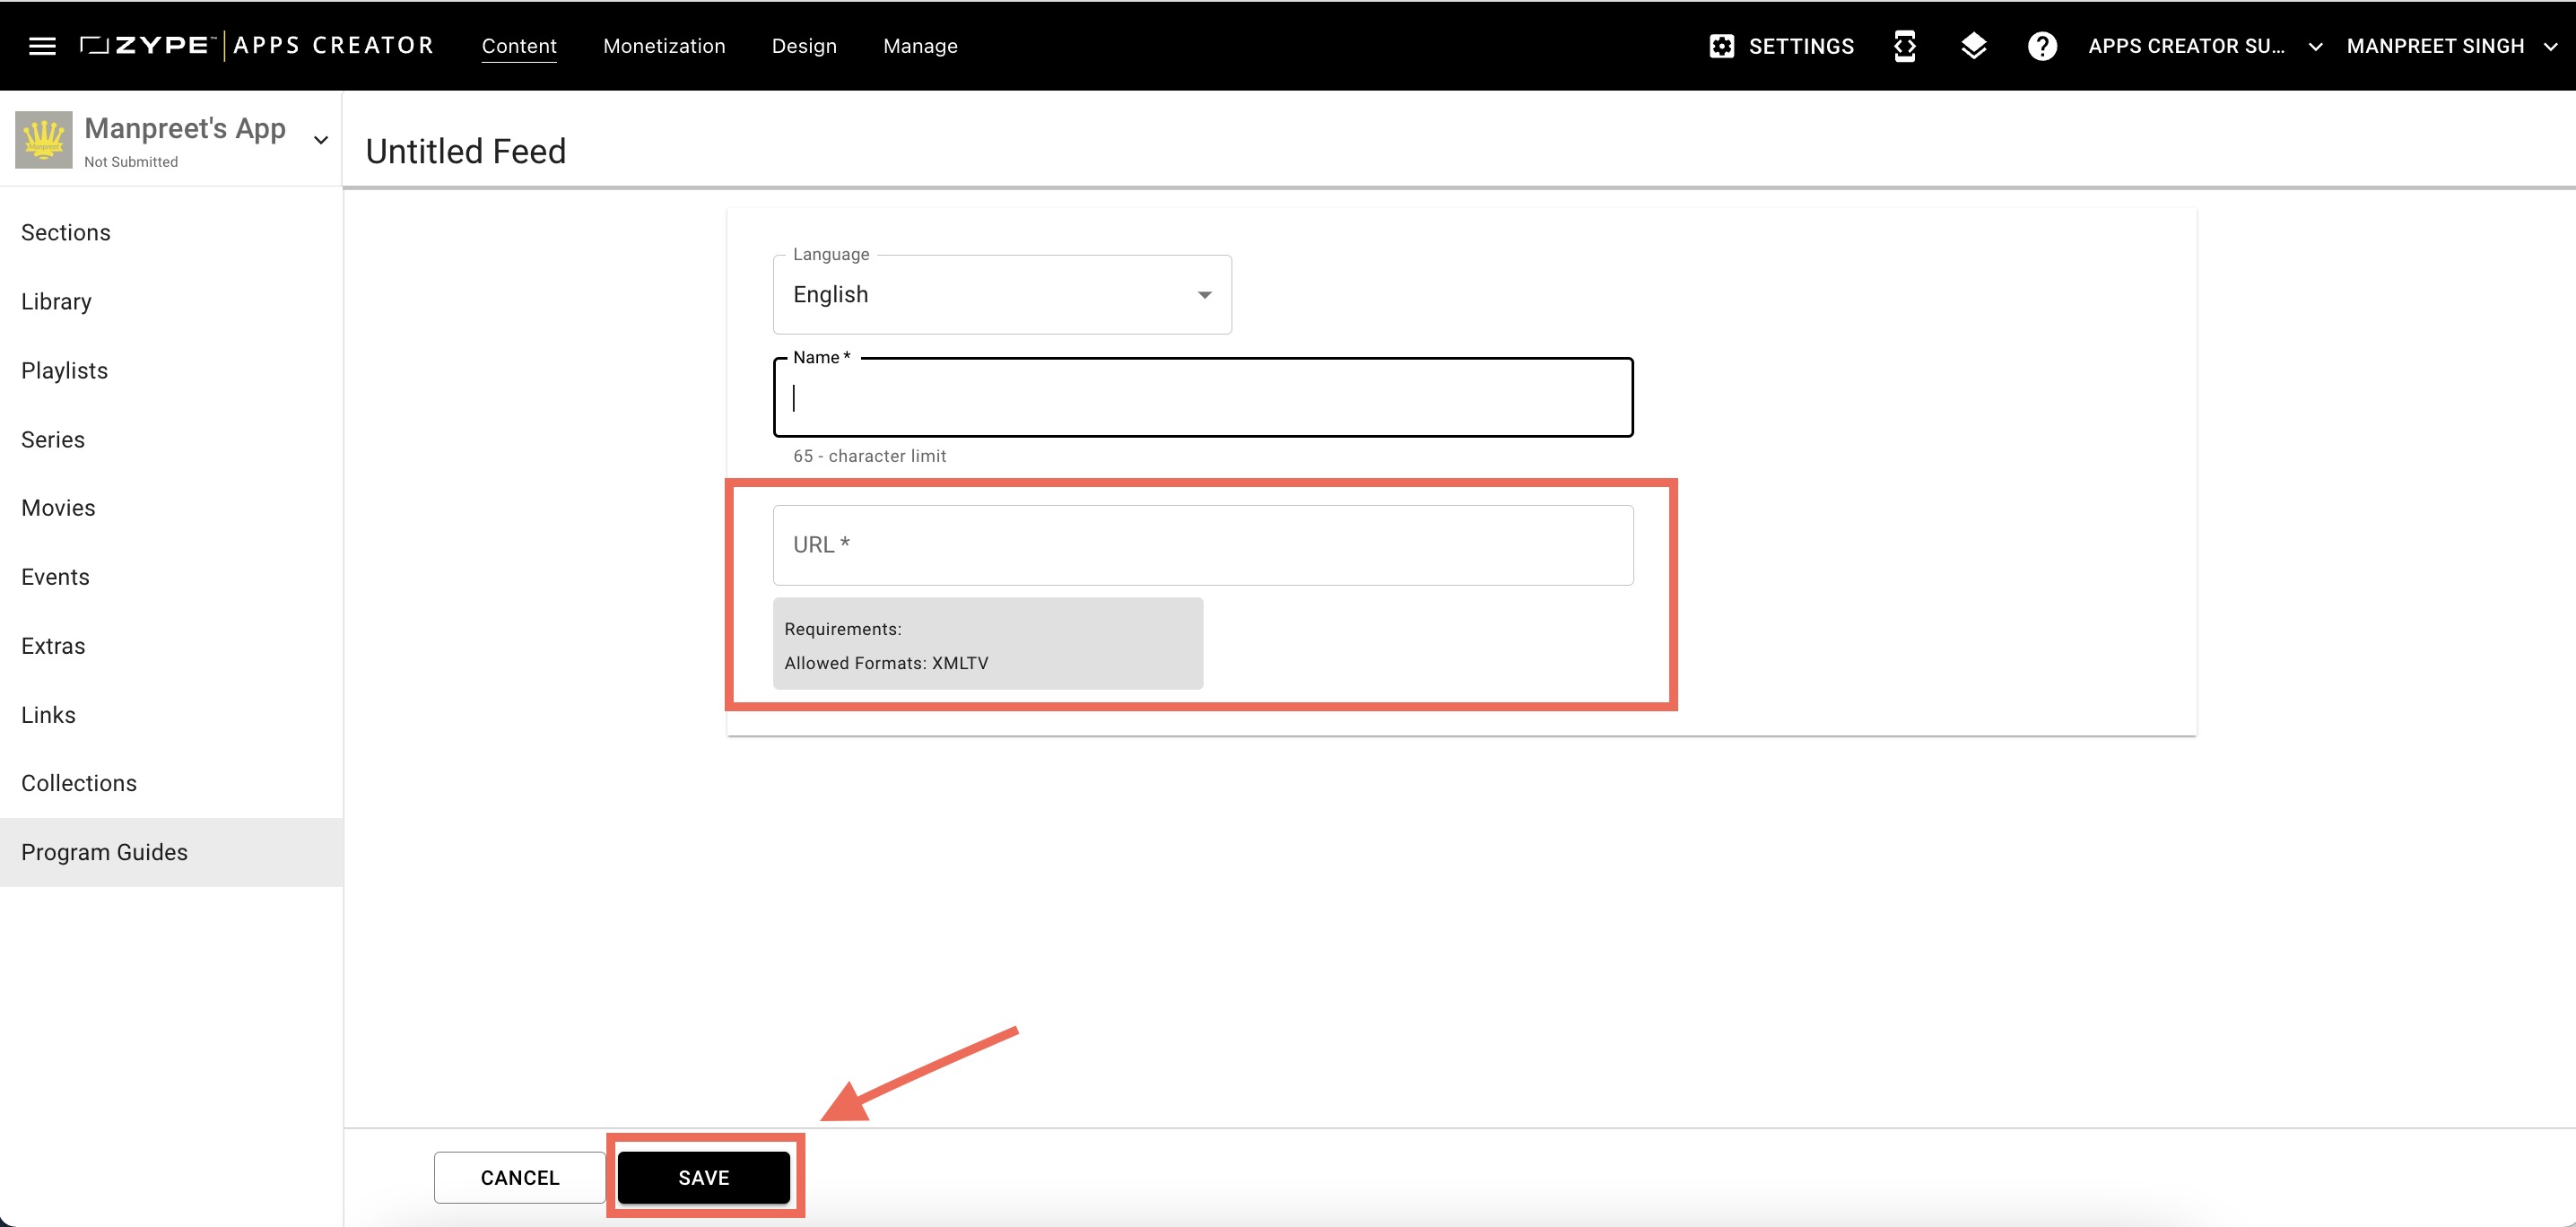
Task: Open the hamburger navigation menu
Action: 42,46
